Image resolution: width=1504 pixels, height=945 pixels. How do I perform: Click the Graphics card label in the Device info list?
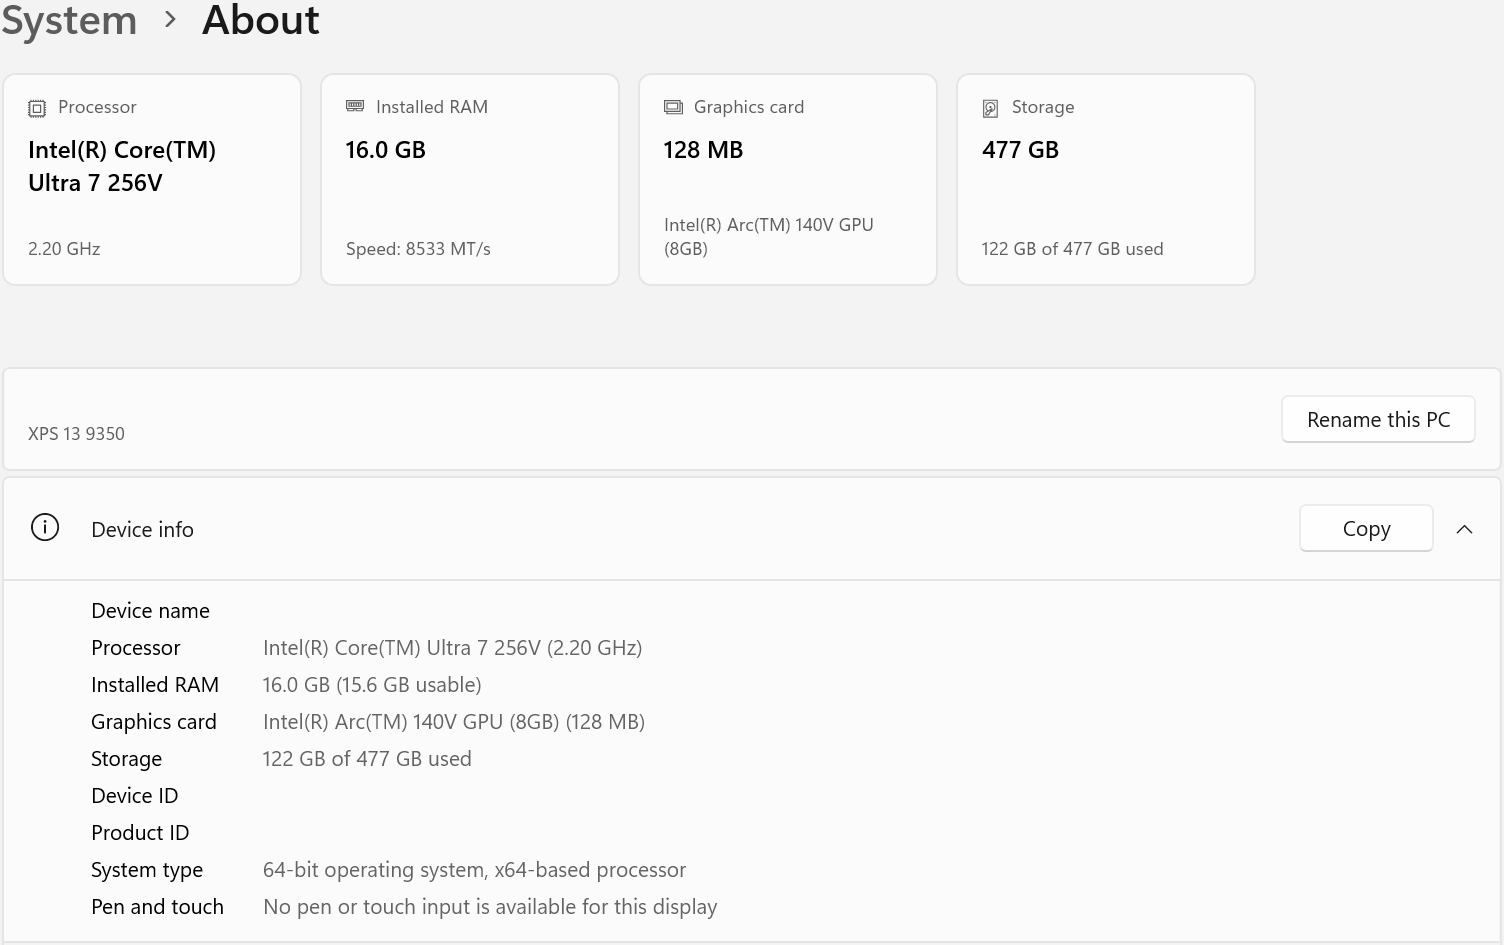154,722
